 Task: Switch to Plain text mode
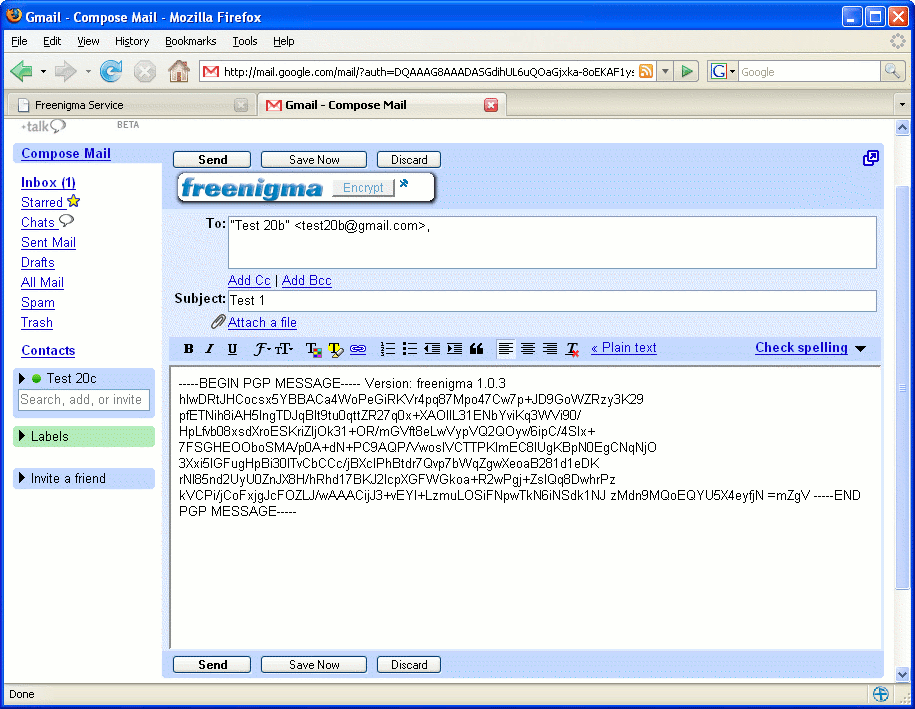(x=623, y=348)
